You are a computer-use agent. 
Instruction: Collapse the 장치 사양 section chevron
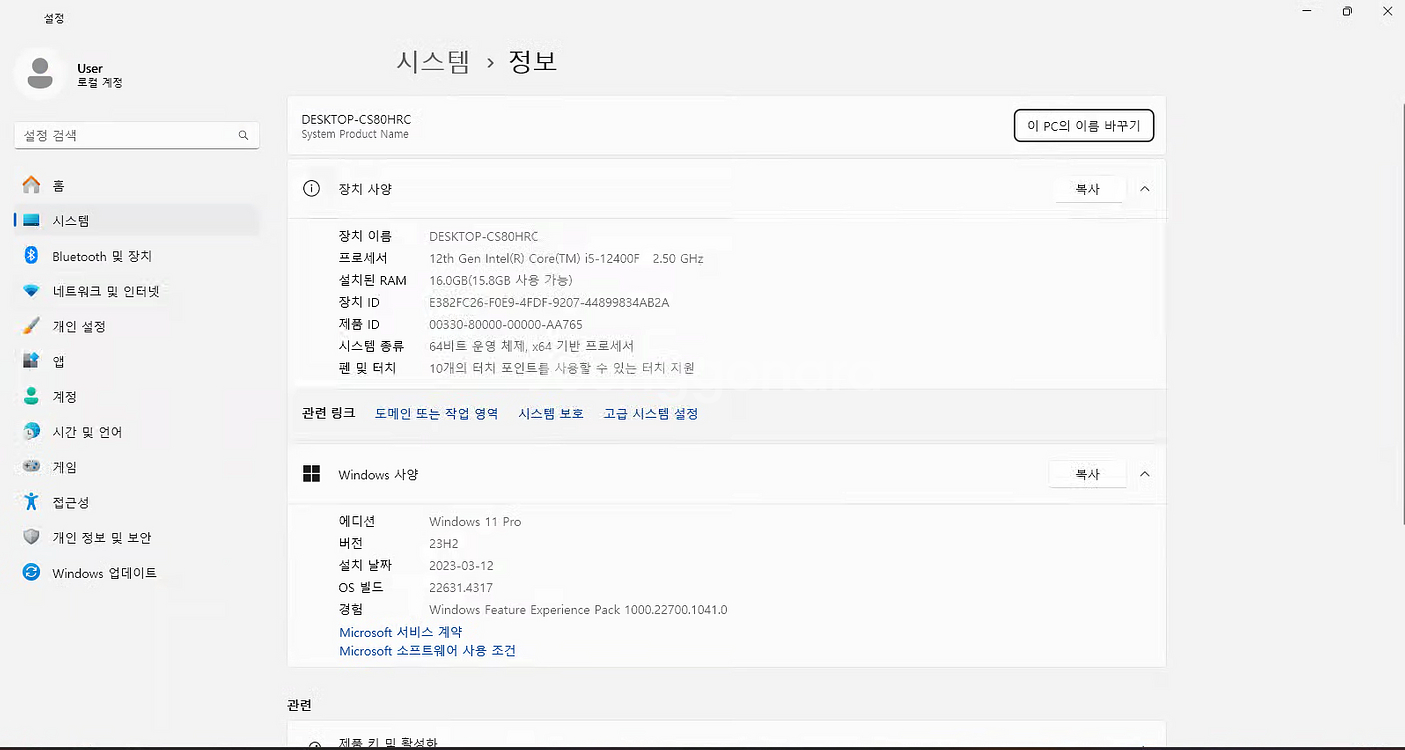(x=1145, y=189)
